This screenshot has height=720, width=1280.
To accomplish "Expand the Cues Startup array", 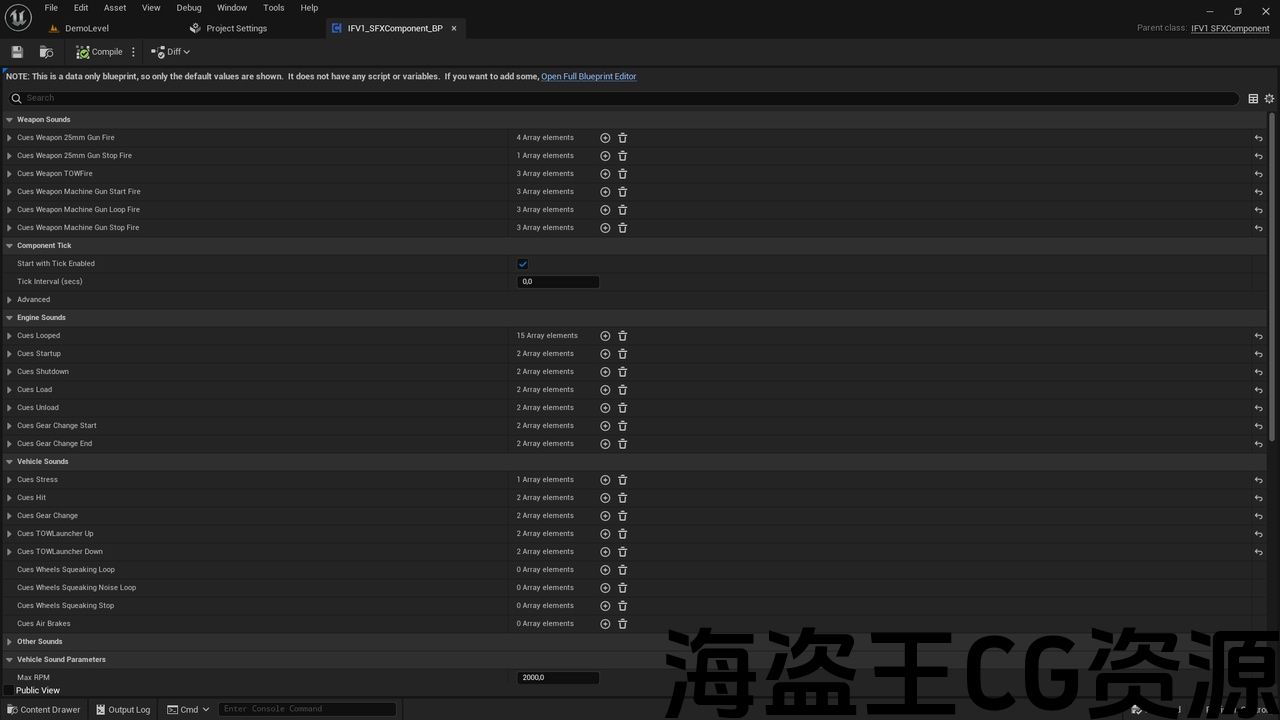I will (x=10, y=354).
